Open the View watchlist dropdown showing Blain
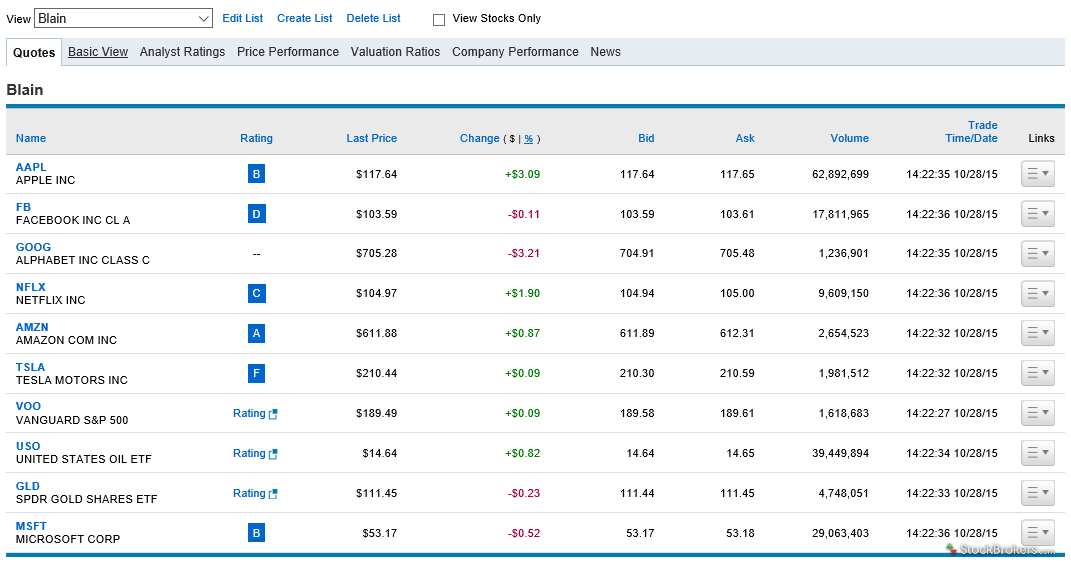This screenshot has width=1071, height=569. coord(123,18)
